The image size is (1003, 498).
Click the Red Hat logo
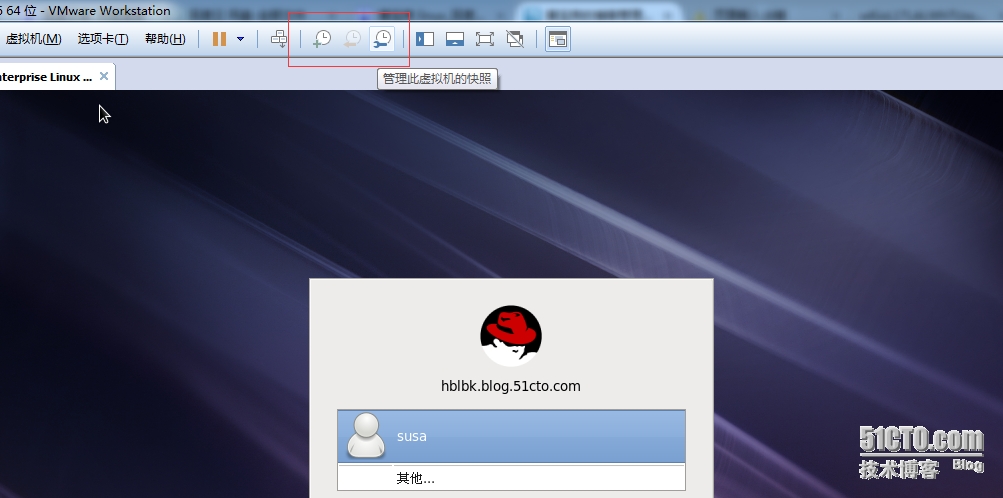(x=511, y=336)
